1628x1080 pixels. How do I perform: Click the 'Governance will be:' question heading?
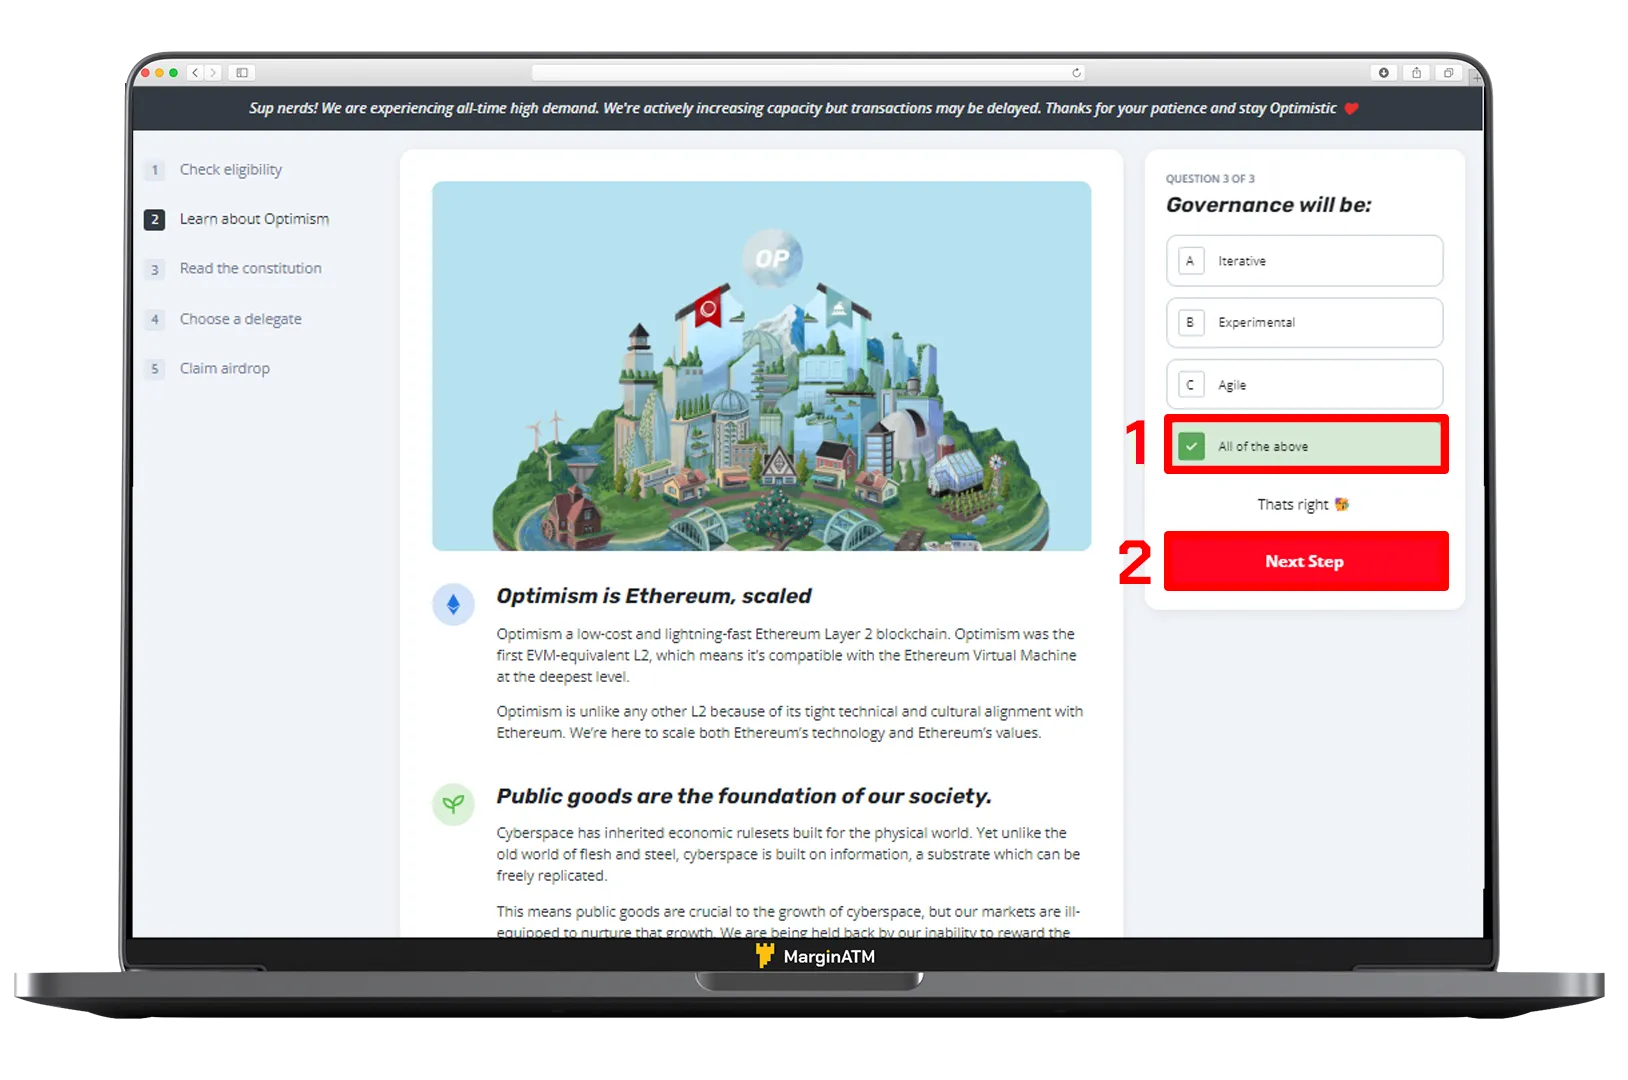[x=1268, y=205]
